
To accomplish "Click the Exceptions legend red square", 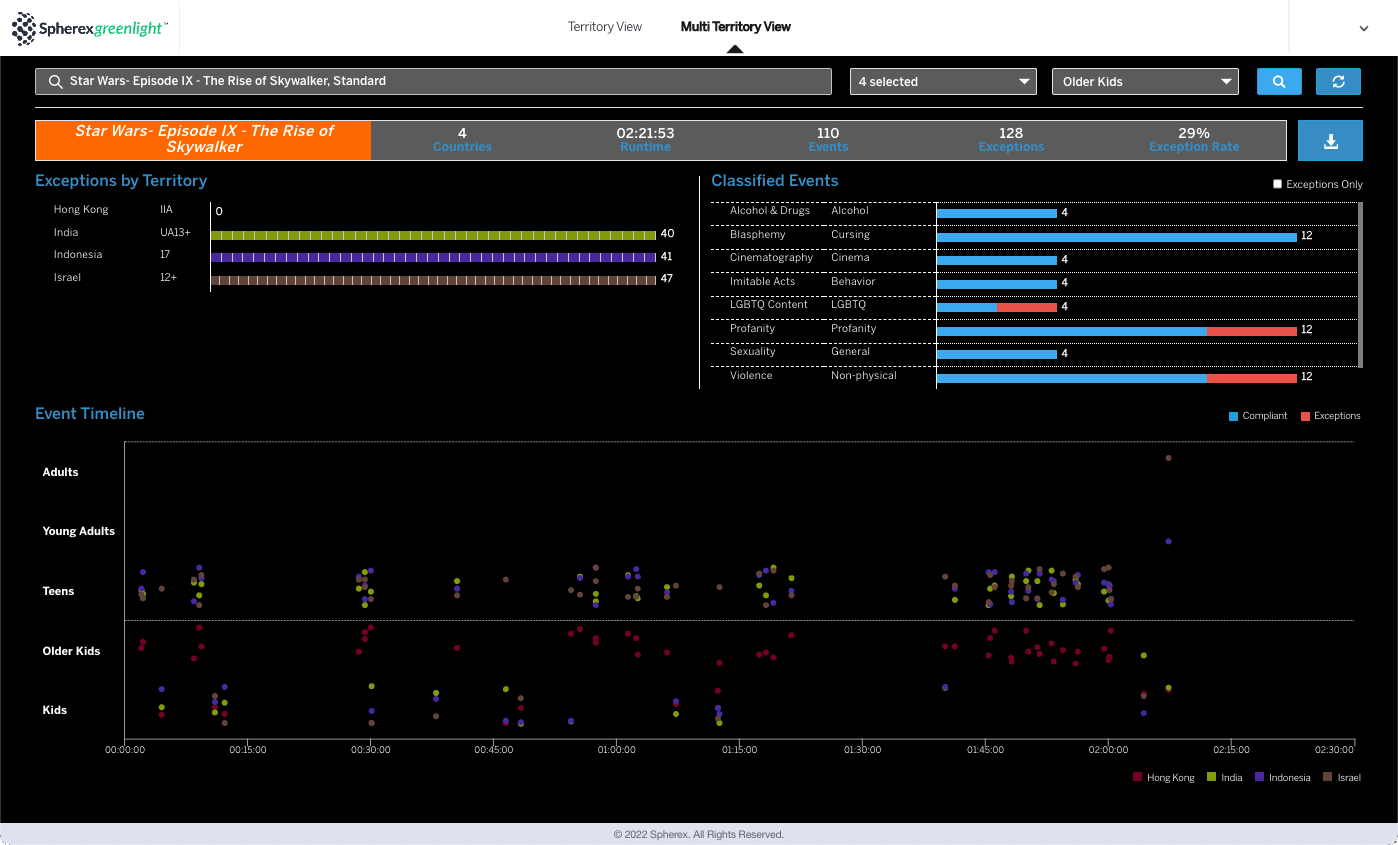I will point(1305,416).
